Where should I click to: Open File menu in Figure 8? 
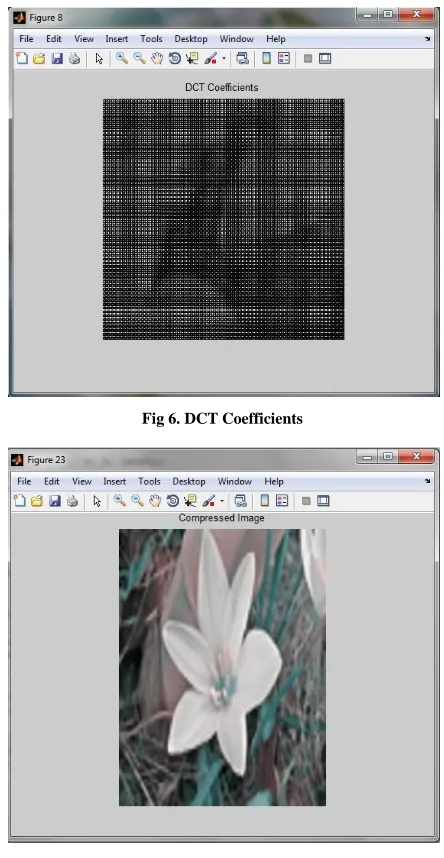26,39
